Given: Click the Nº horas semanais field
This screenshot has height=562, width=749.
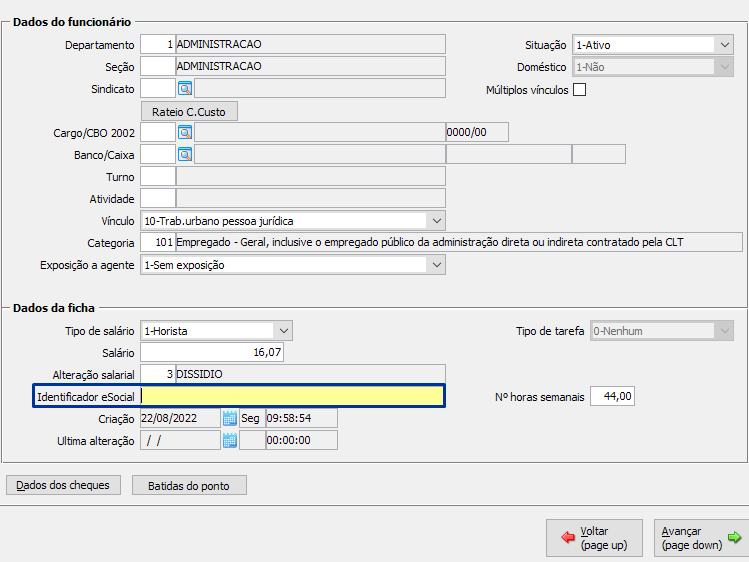Looking at the screenshot, I should coord(612,396).
